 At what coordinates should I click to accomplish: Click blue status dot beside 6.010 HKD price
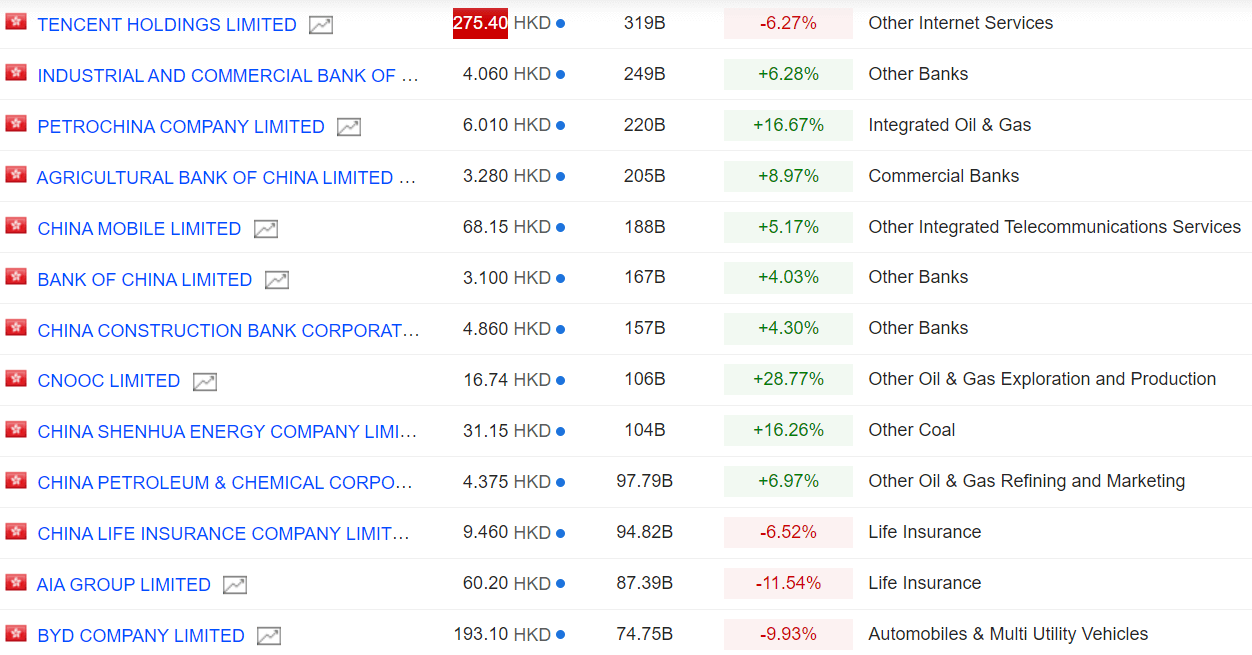pos(560,125)
